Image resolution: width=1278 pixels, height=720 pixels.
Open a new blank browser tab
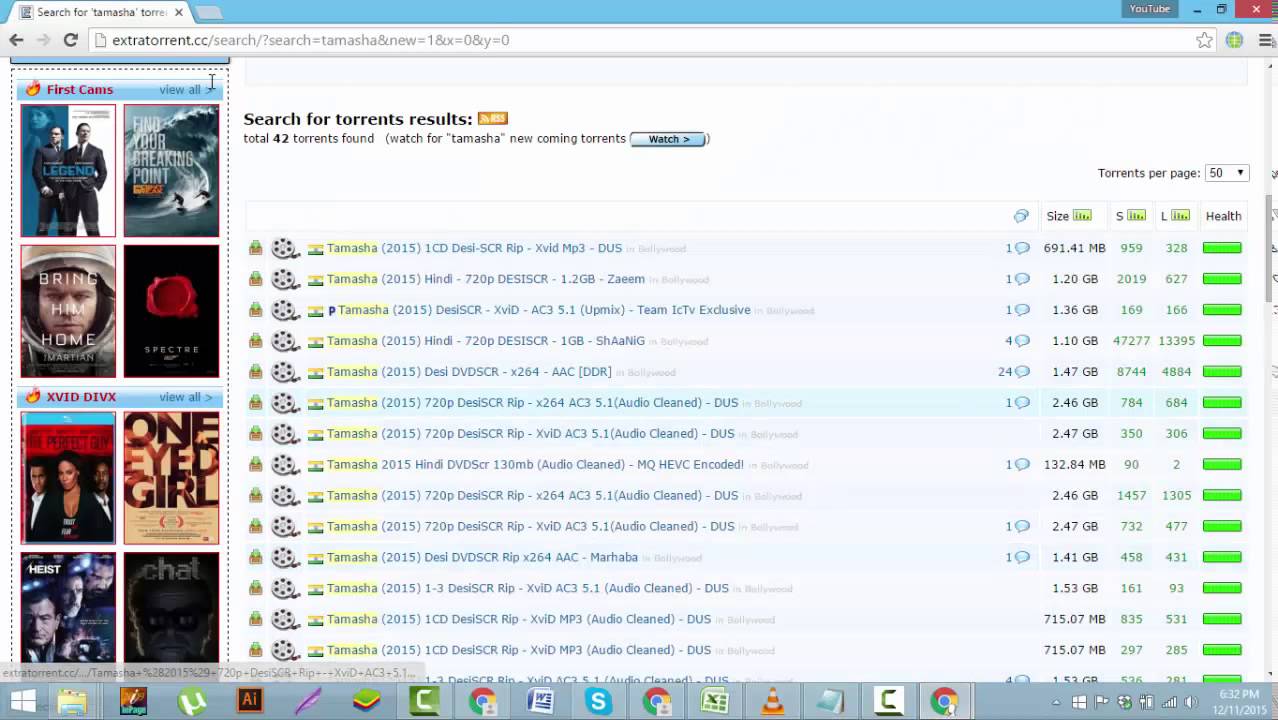point(208,13)
